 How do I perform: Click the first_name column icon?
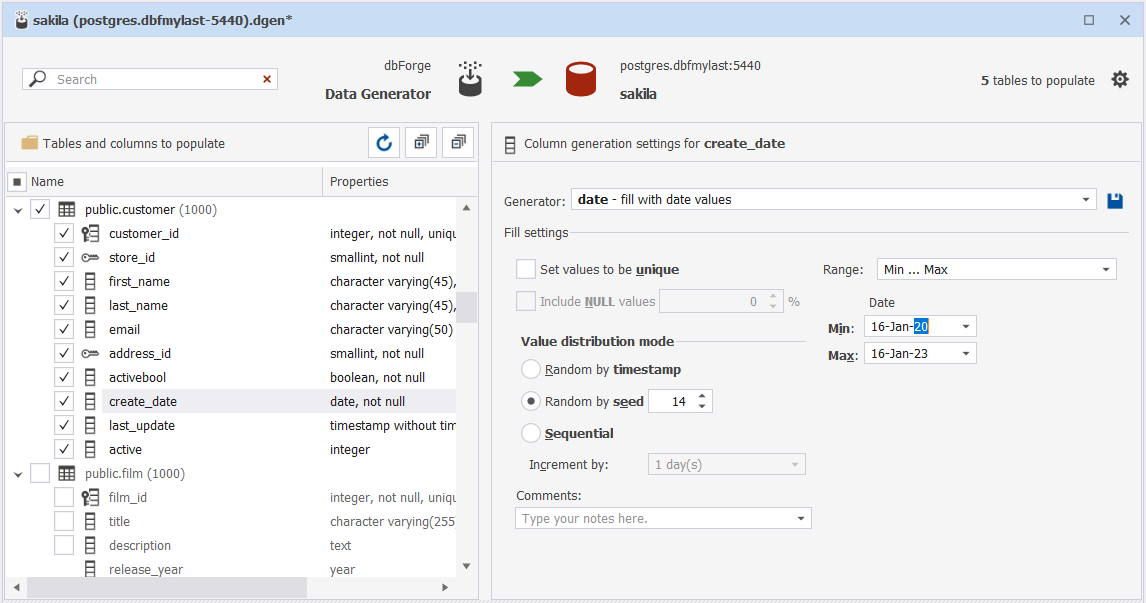(x=90, y=281)
